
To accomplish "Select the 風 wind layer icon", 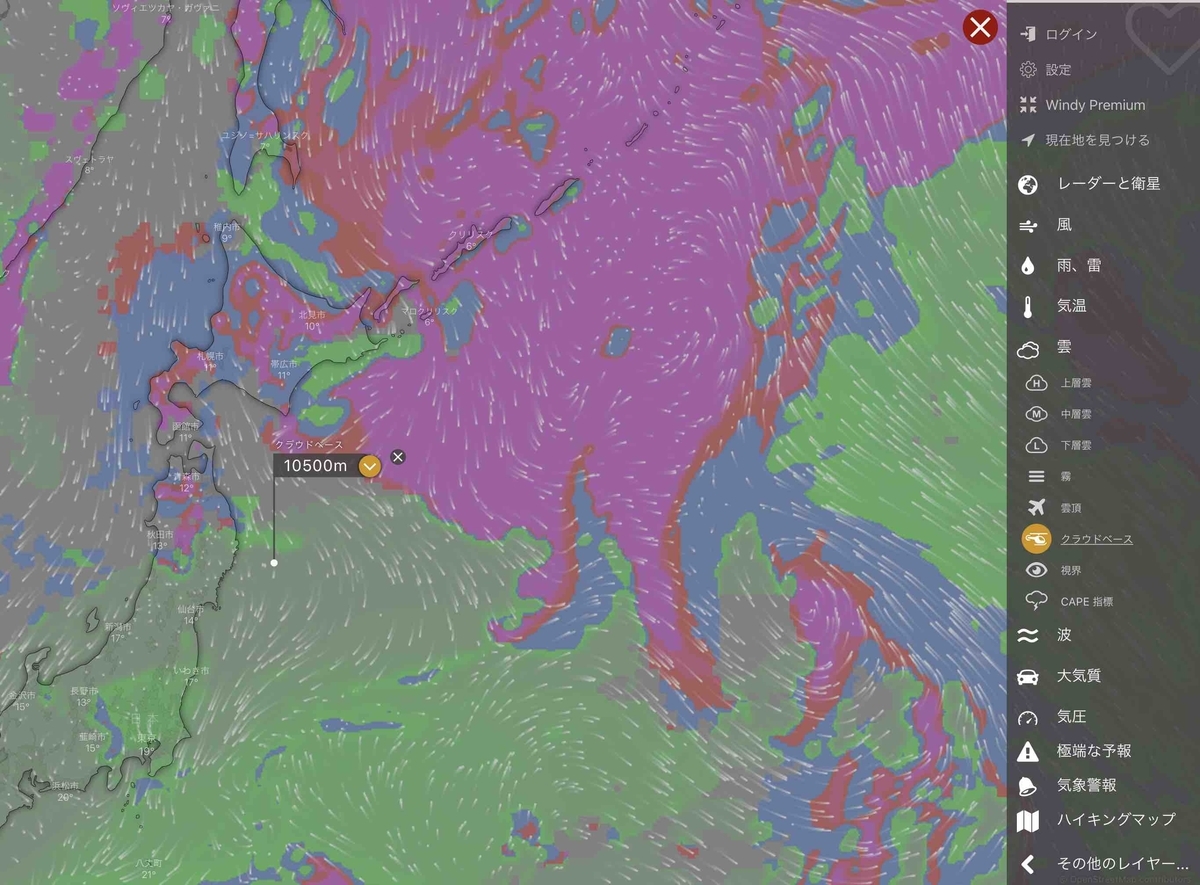I will [1028, 226].
